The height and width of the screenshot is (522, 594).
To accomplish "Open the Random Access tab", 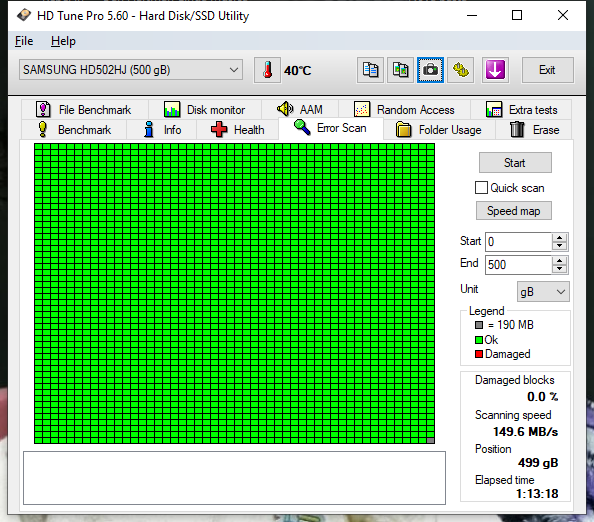I will (x=404, y=110).
